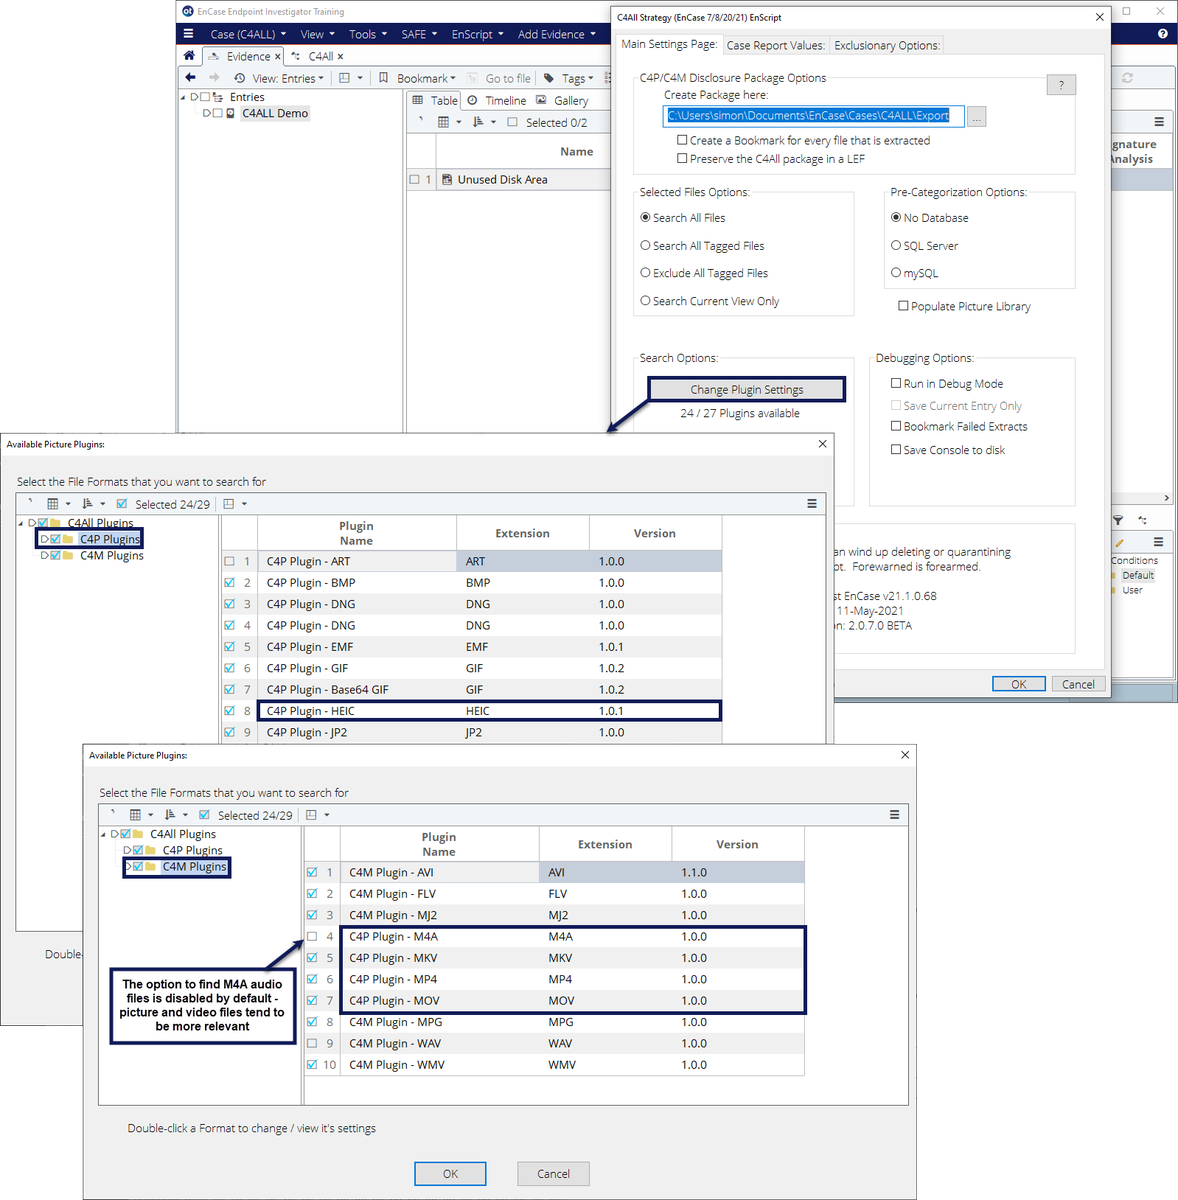Enable Preserve the C4All package in a LEF
Viewport: 1178px width, 1200px height.
pyautogui.click(x=682, y=158)
